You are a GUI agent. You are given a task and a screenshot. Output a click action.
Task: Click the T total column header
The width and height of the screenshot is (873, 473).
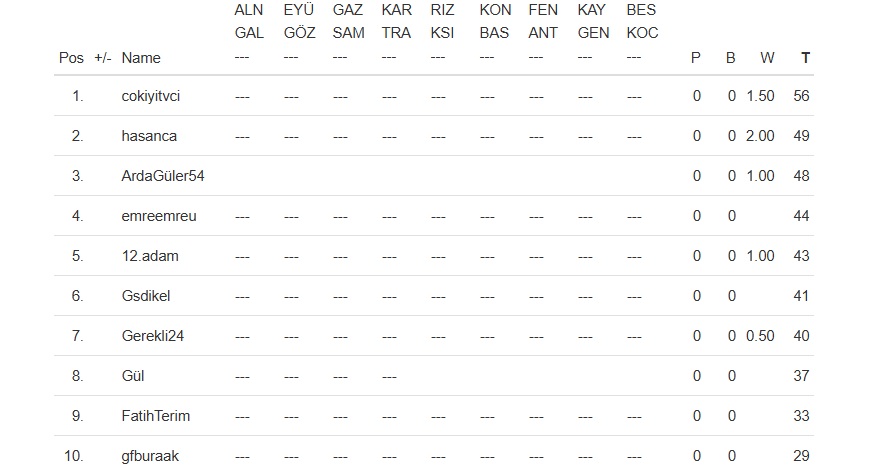pos(806,58)
